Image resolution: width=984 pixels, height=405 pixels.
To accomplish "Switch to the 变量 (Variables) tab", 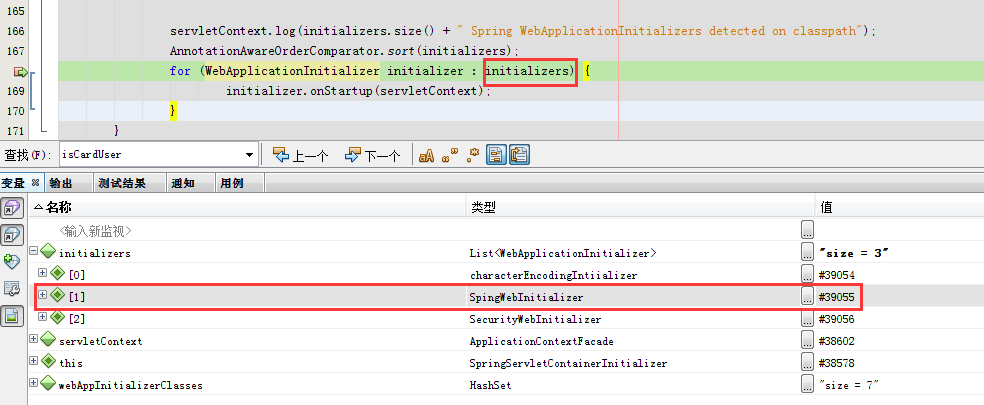I will click(x=15, y=183).
